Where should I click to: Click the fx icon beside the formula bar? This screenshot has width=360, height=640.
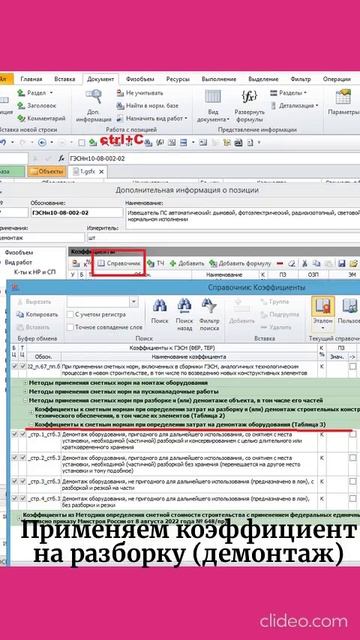pos(61,158)
